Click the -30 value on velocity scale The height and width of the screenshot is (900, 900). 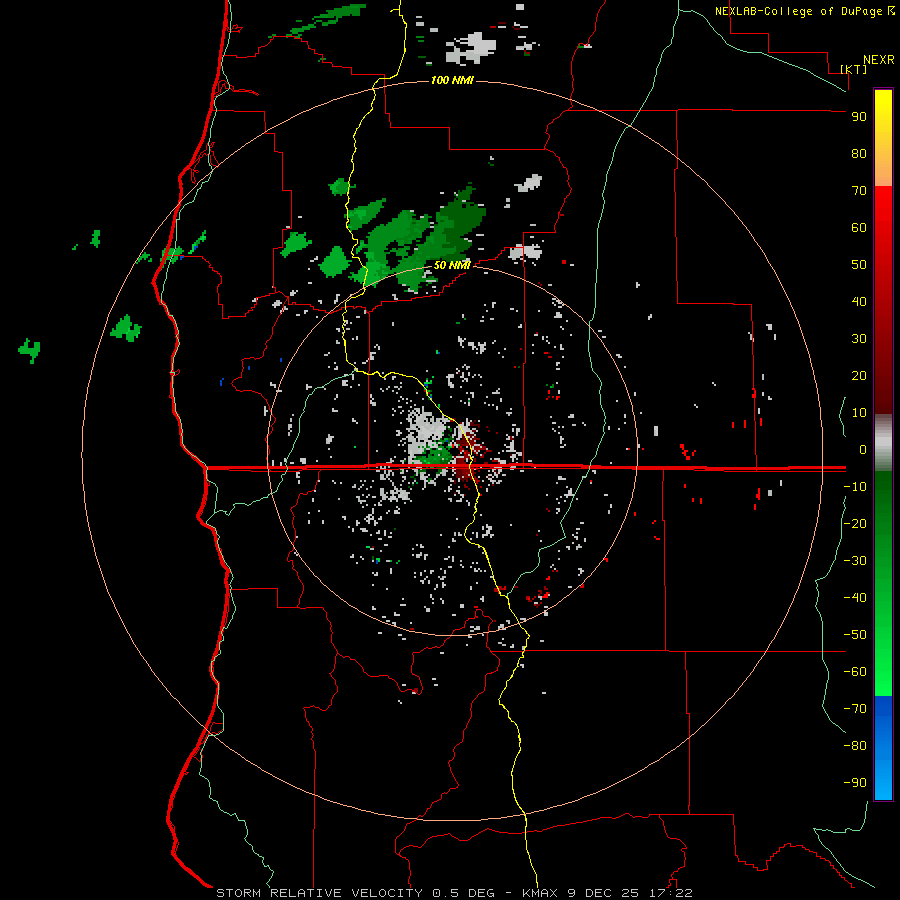855,561
